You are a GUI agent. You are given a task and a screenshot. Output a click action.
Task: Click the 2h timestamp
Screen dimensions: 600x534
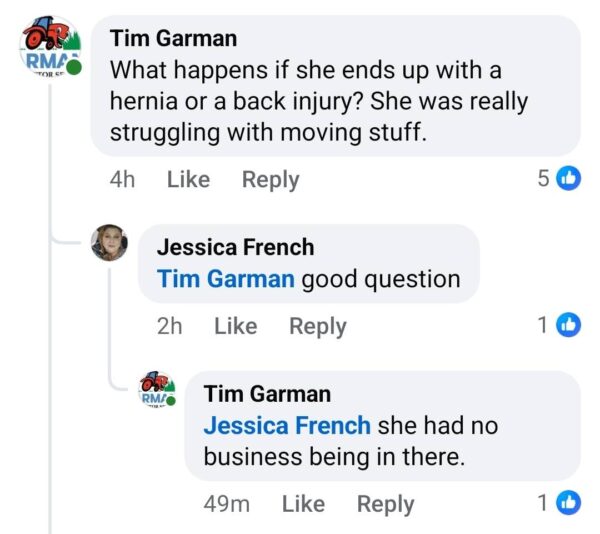(169, 326)
